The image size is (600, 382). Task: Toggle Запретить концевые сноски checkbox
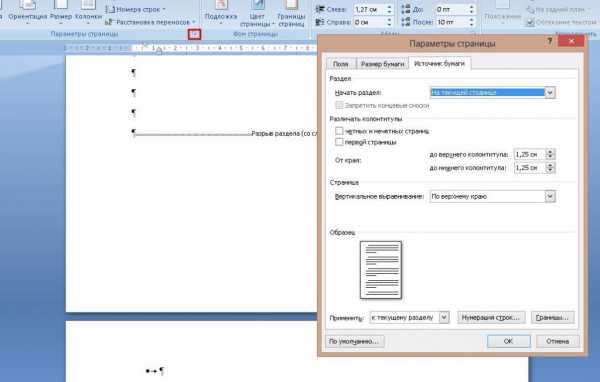339,105
